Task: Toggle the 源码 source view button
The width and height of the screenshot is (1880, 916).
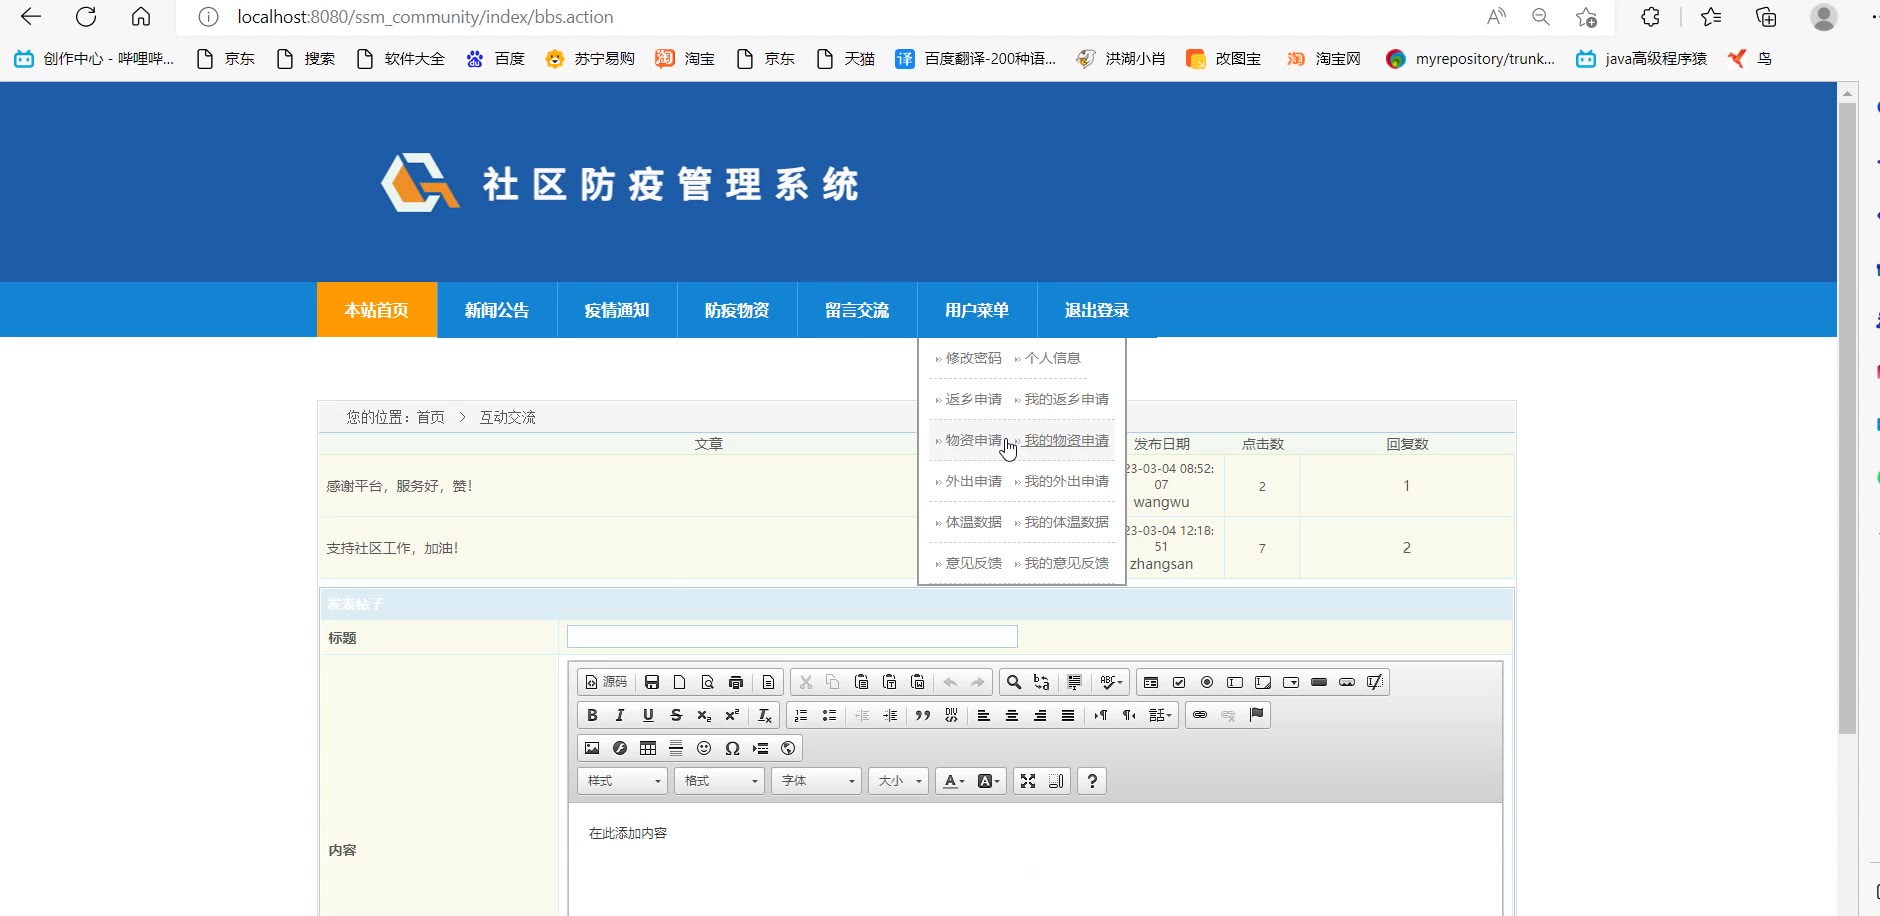Action: (x=606, y=682)
